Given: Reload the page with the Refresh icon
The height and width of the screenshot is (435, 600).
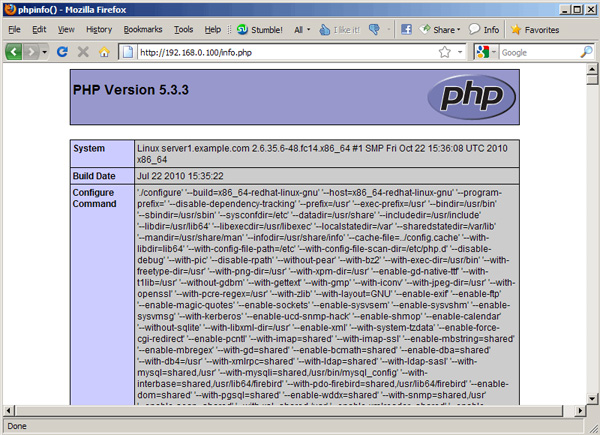Looking at the screenshot, I should coord(62,52).
